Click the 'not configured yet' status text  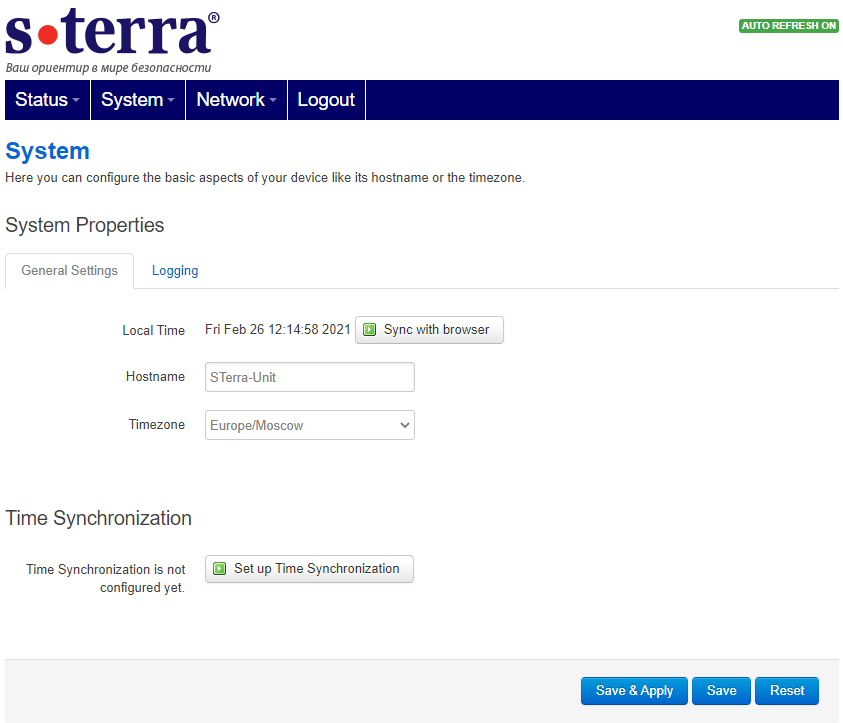105,578
